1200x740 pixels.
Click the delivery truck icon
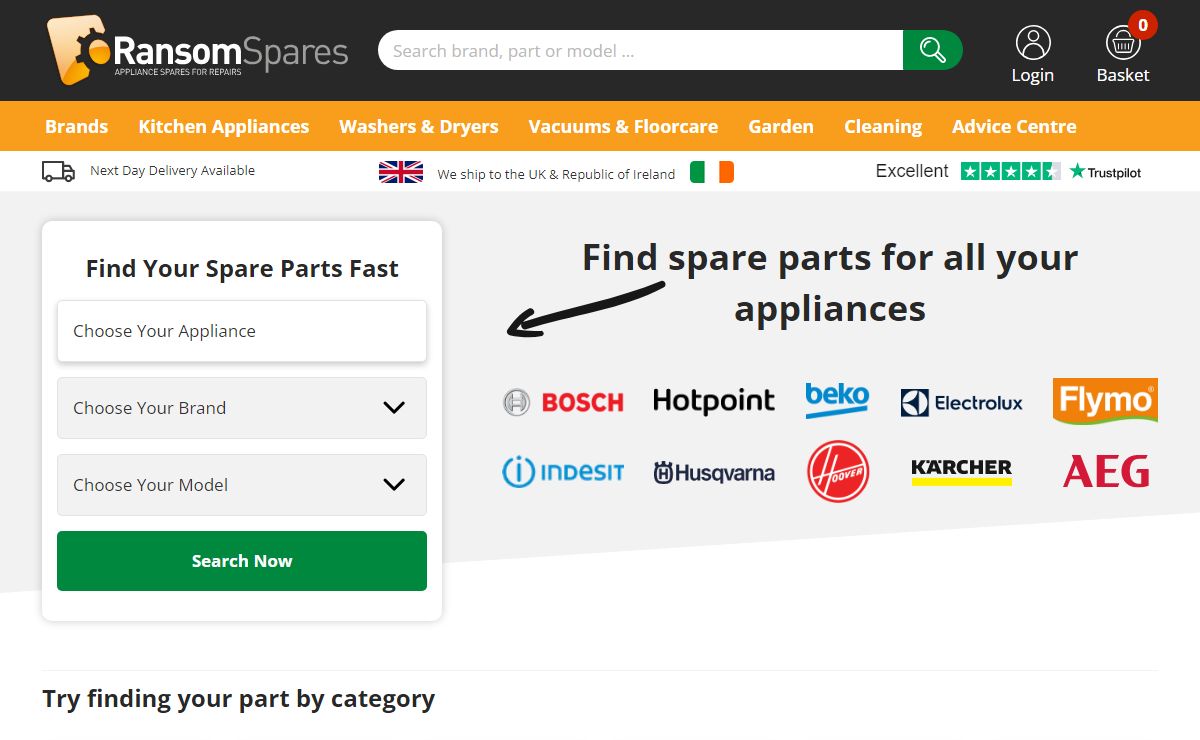pyautogui.click(x=58, y=171)
